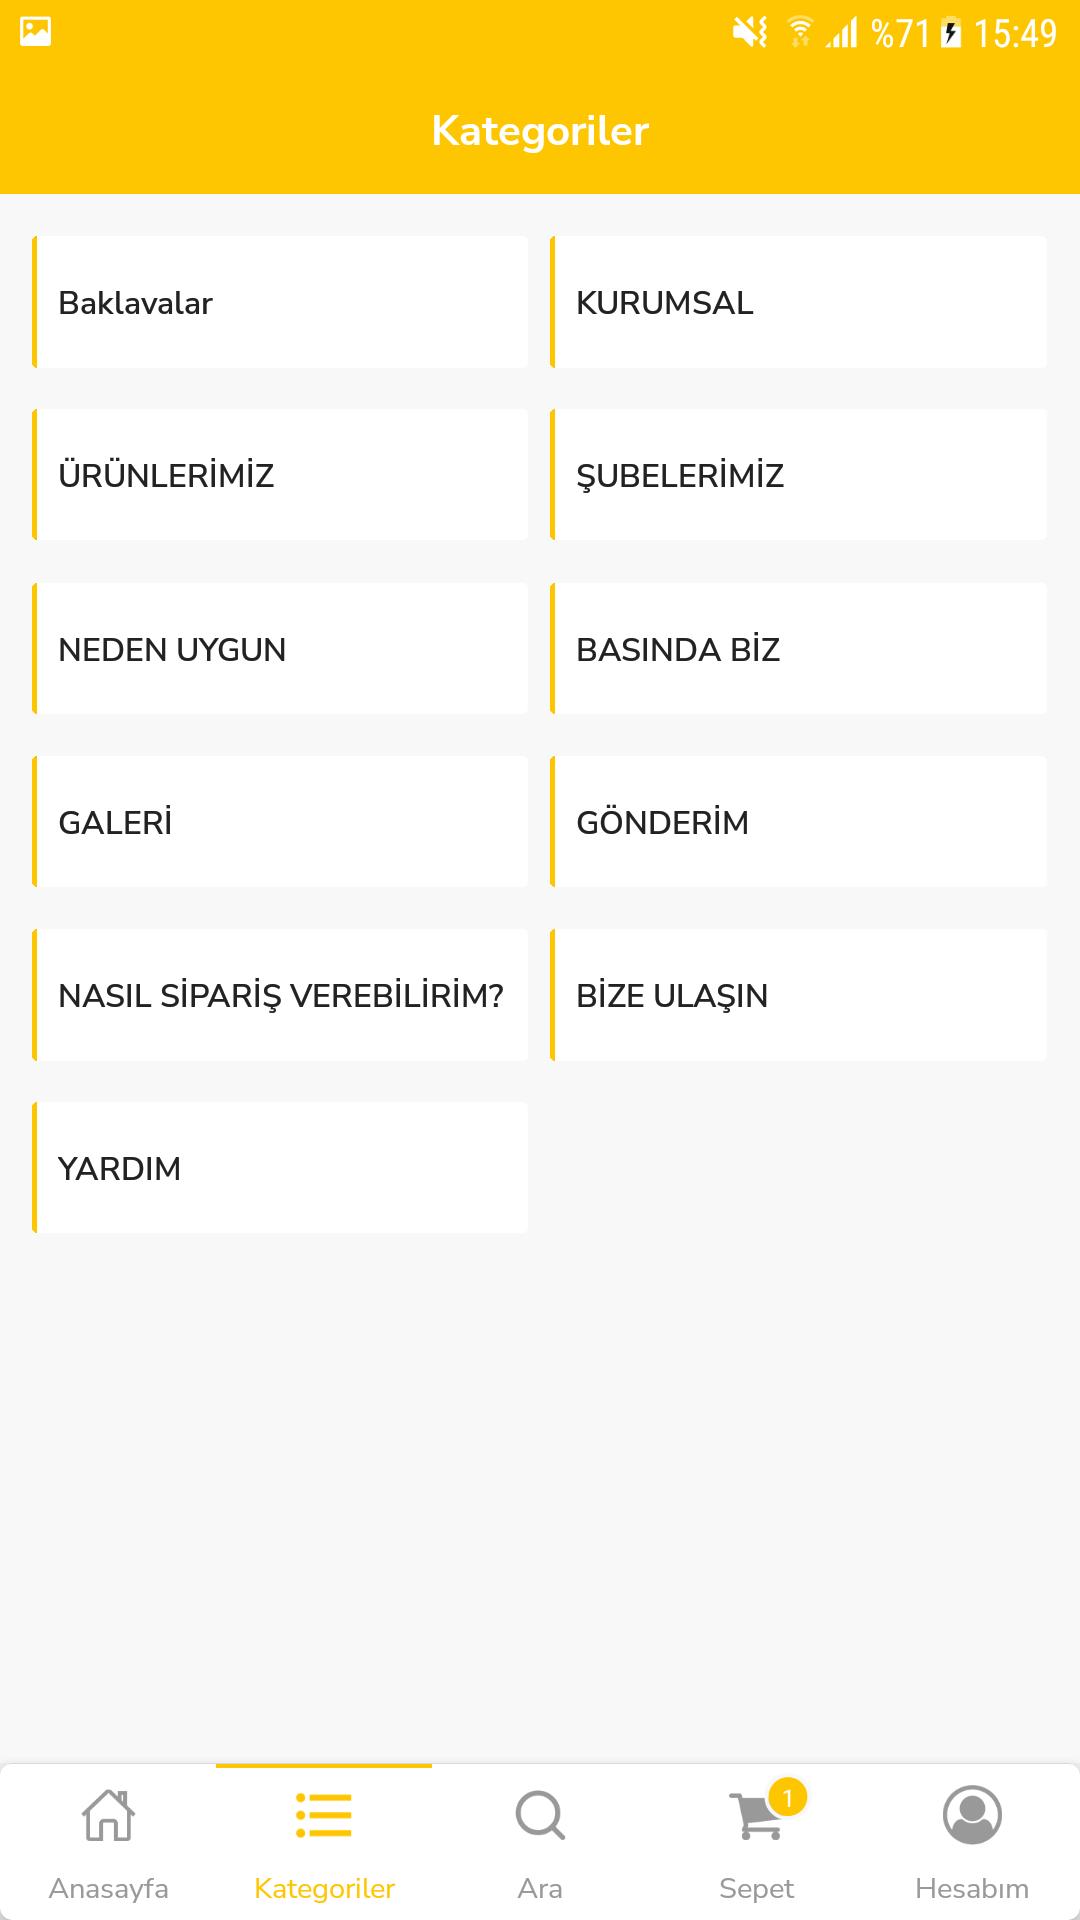Select the YARDIM help tile
Screen dimensions: 1080x1920
click(x=280, y=1168)
